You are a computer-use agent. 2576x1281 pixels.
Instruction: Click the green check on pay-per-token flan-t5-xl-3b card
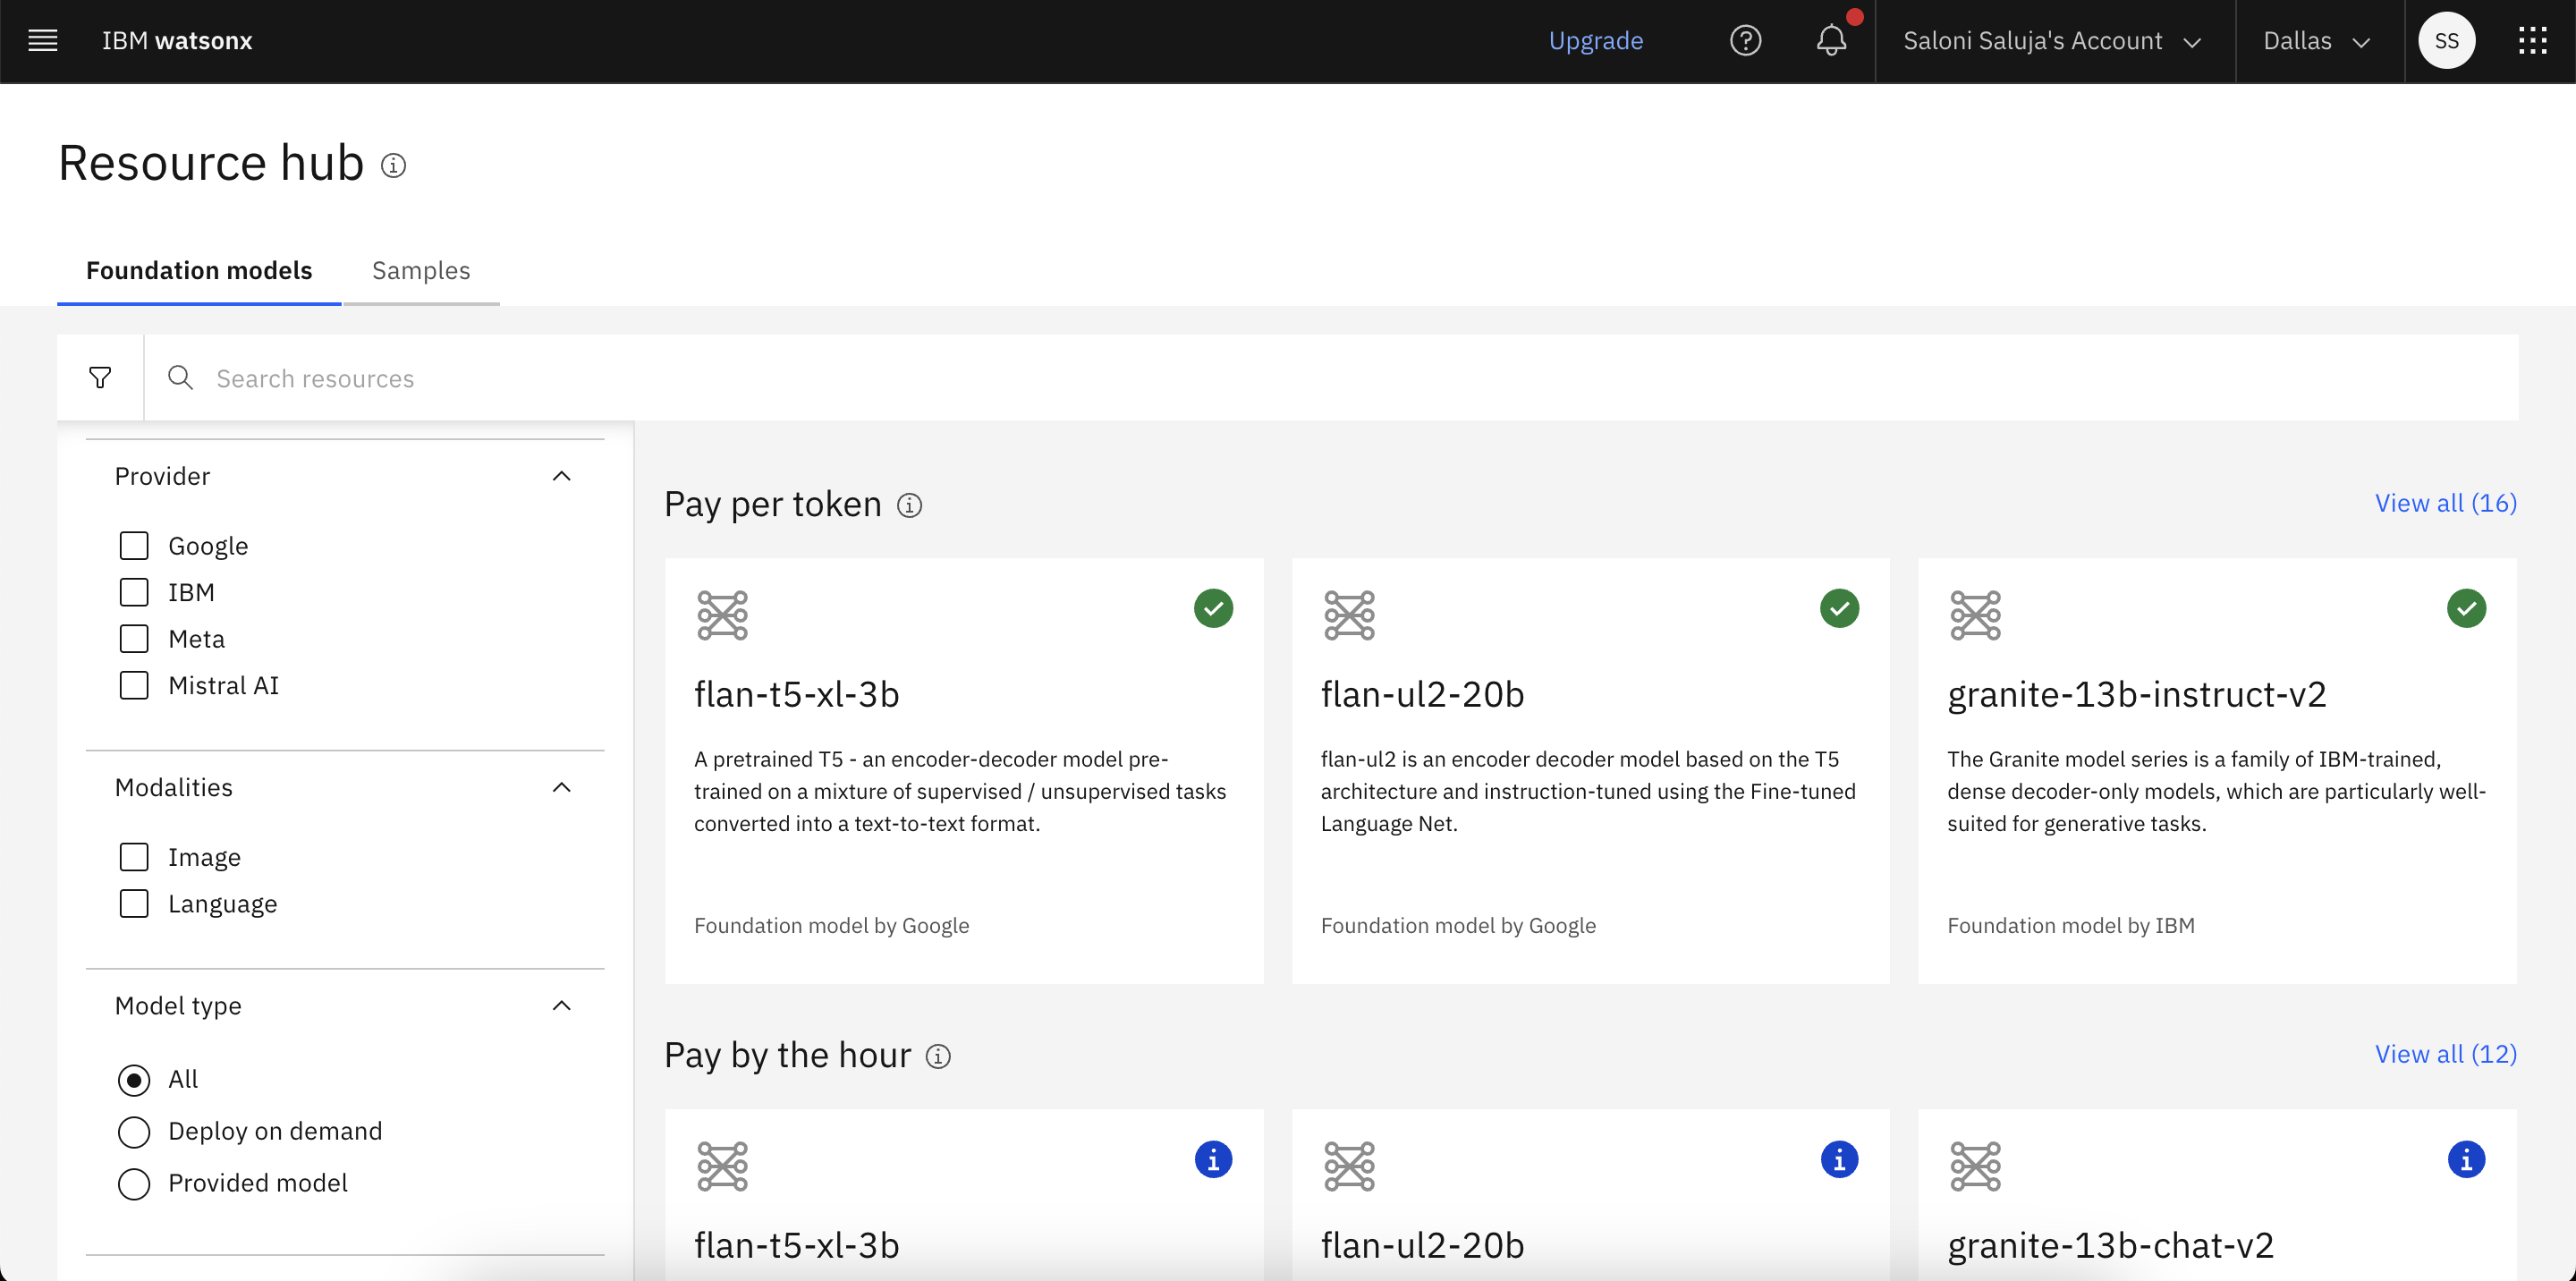point(1213,608)
